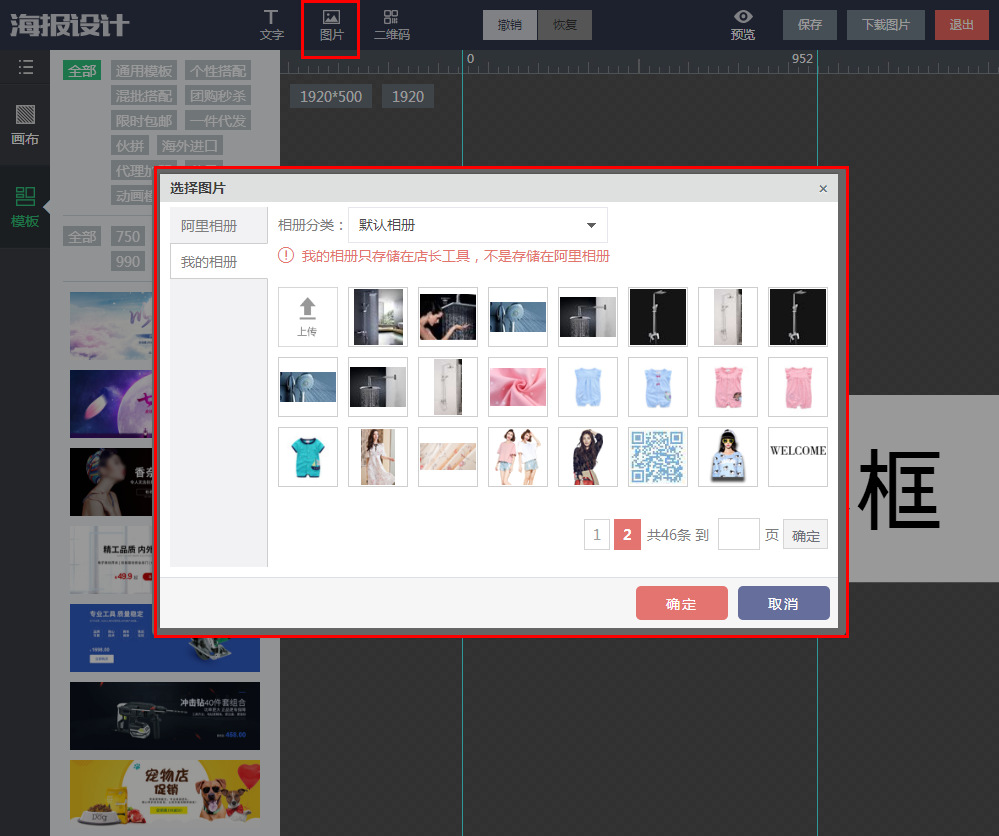The height and width of the screenshot is (836, 999).
Task: Select page 2 pagination button
Action: [627, 535]
